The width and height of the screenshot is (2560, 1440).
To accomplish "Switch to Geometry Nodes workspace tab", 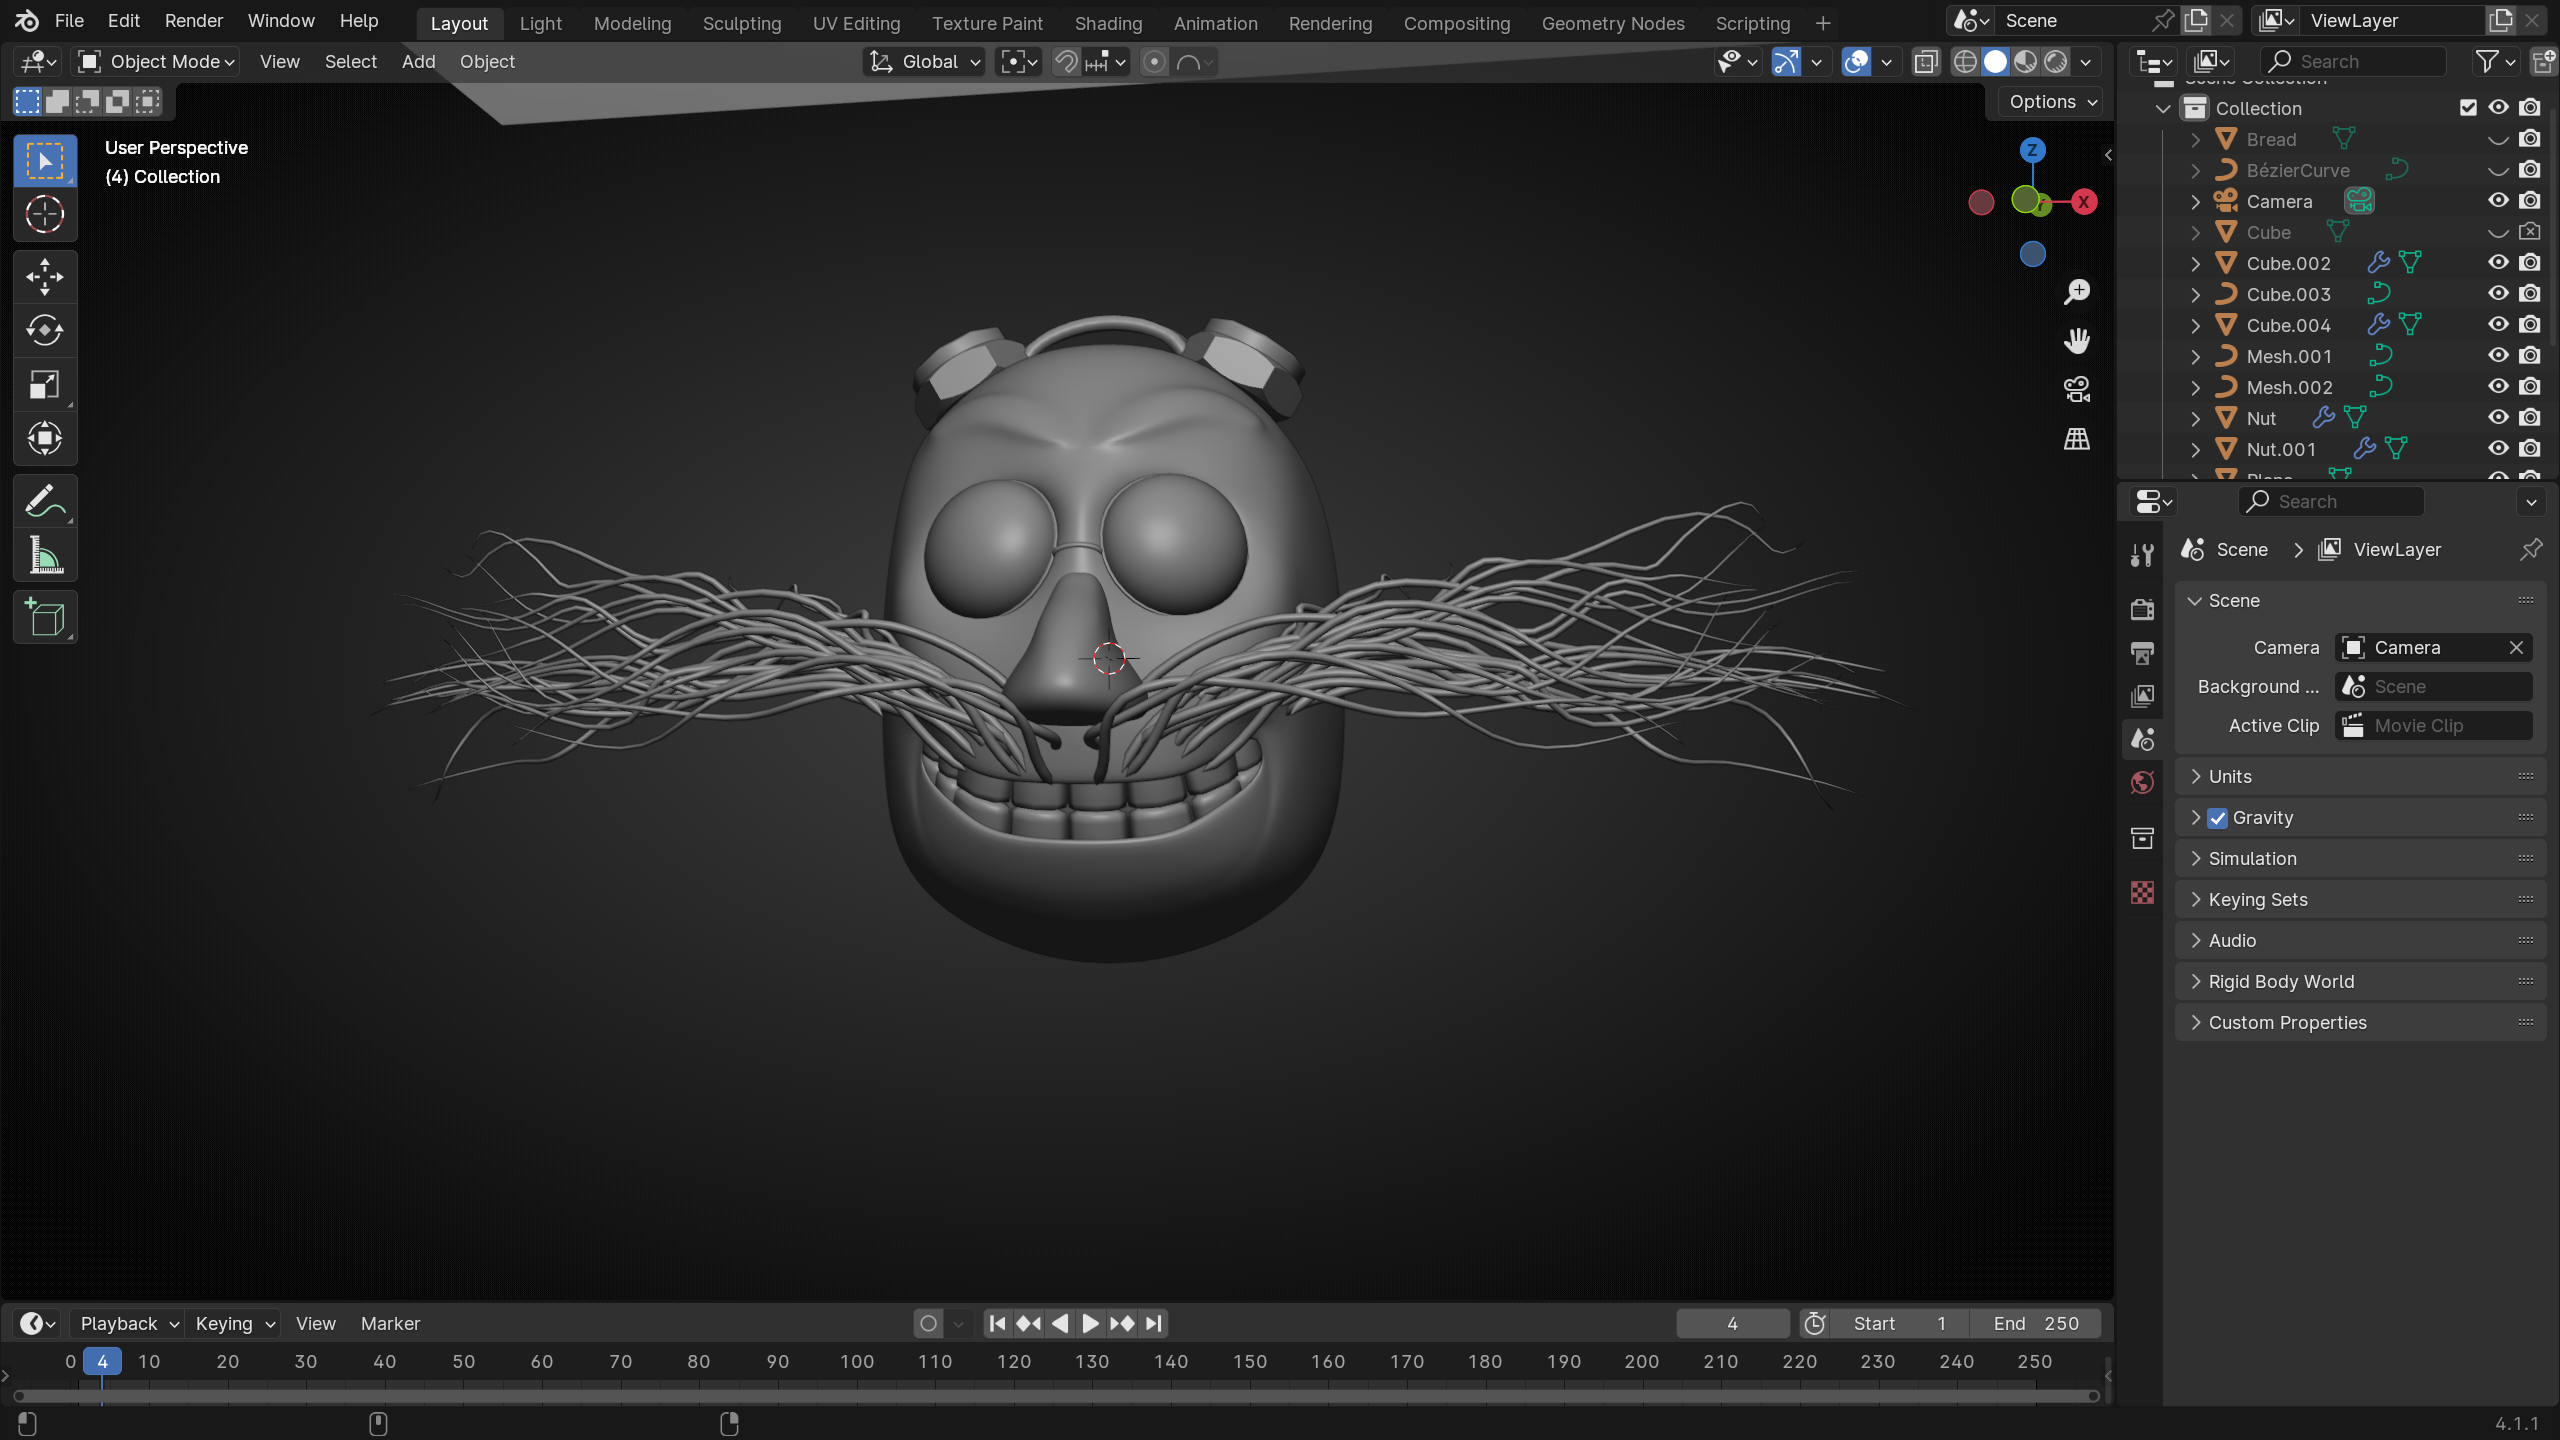I will tap(1613, 23).
